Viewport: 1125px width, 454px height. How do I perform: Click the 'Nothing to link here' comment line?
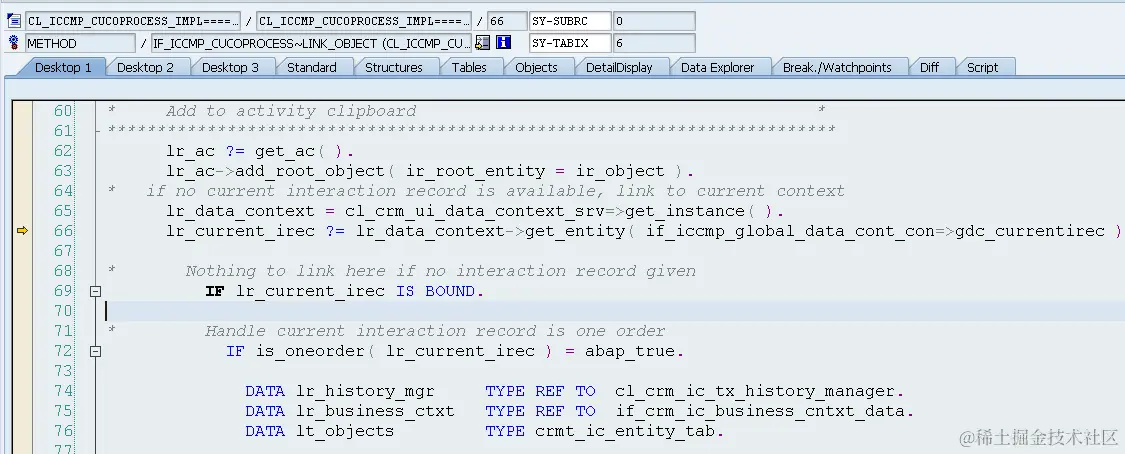pos(441,270)
